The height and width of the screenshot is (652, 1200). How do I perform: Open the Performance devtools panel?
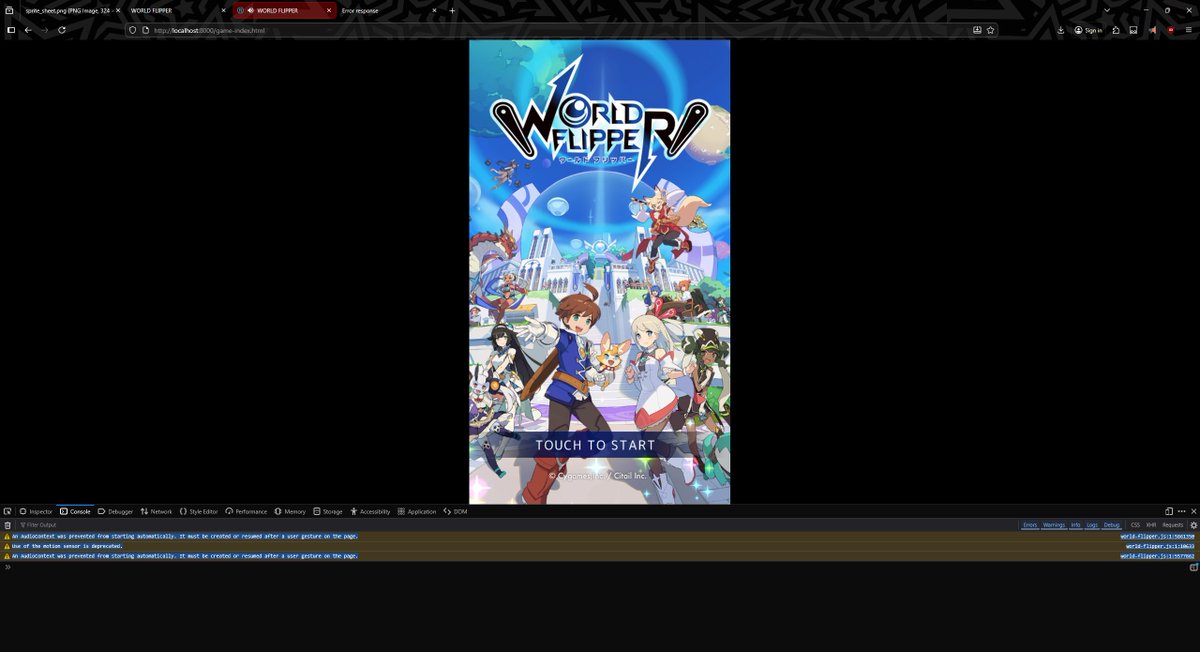(x=246, y=511)
